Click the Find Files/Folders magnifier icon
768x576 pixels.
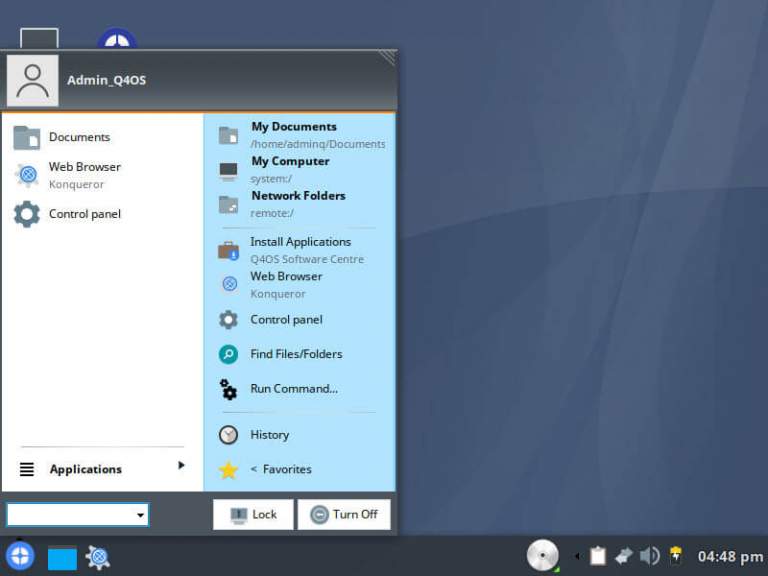coord(228,354)
